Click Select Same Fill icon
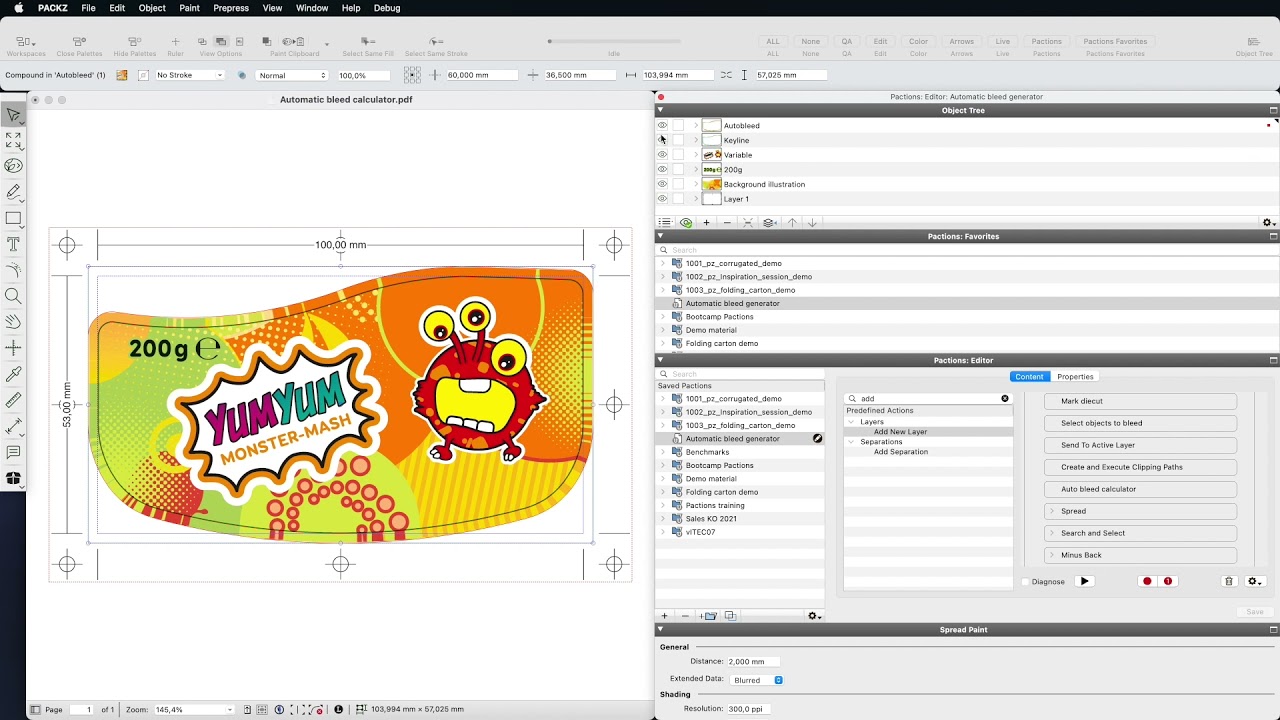 click(368, 42)
